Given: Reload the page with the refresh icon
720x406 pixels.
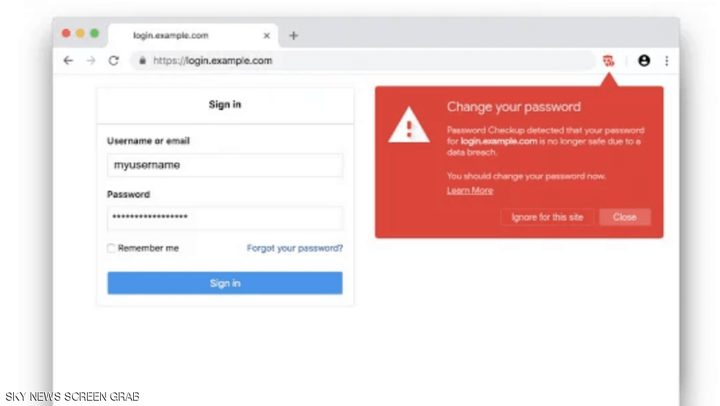Looking at the screenshot, I should tap(114, 61).
